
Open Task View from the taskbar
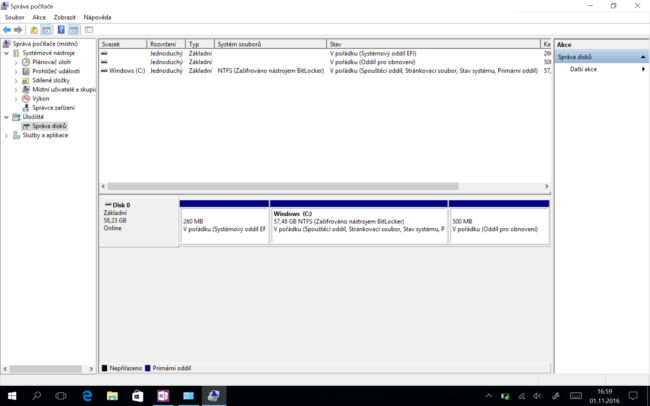(61, 396)
